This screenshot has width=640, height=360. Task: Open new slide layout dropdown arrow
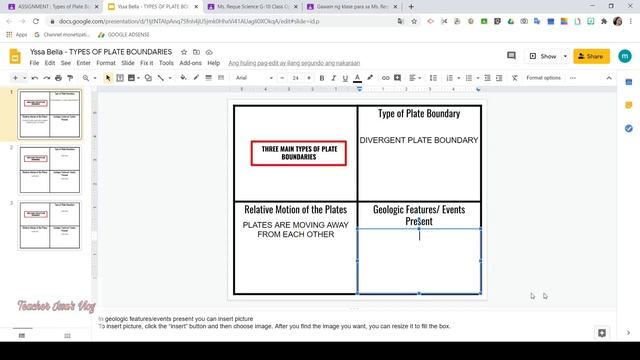click(x=24, y=78)
